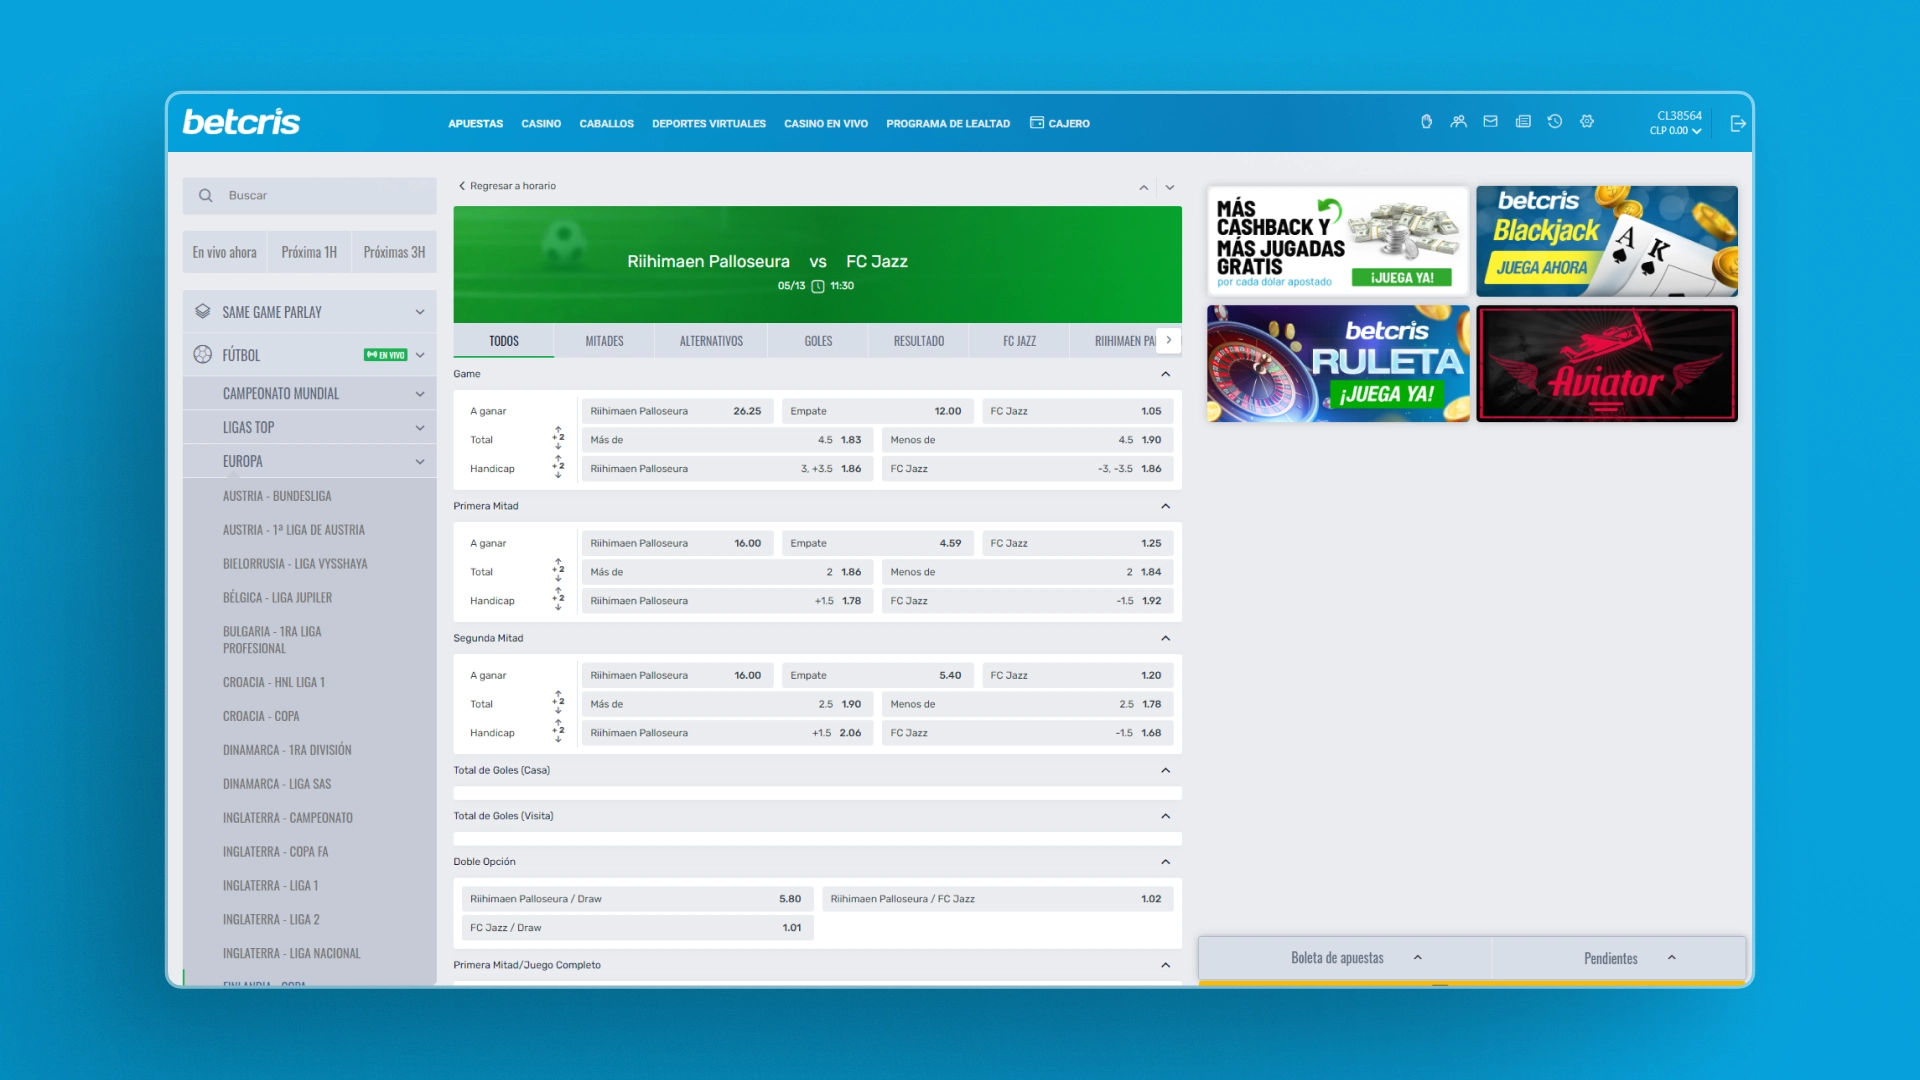This screenshot has height=1080, width=1920.
Task: Click back arrow Regresar a horario
Action: 462,186
